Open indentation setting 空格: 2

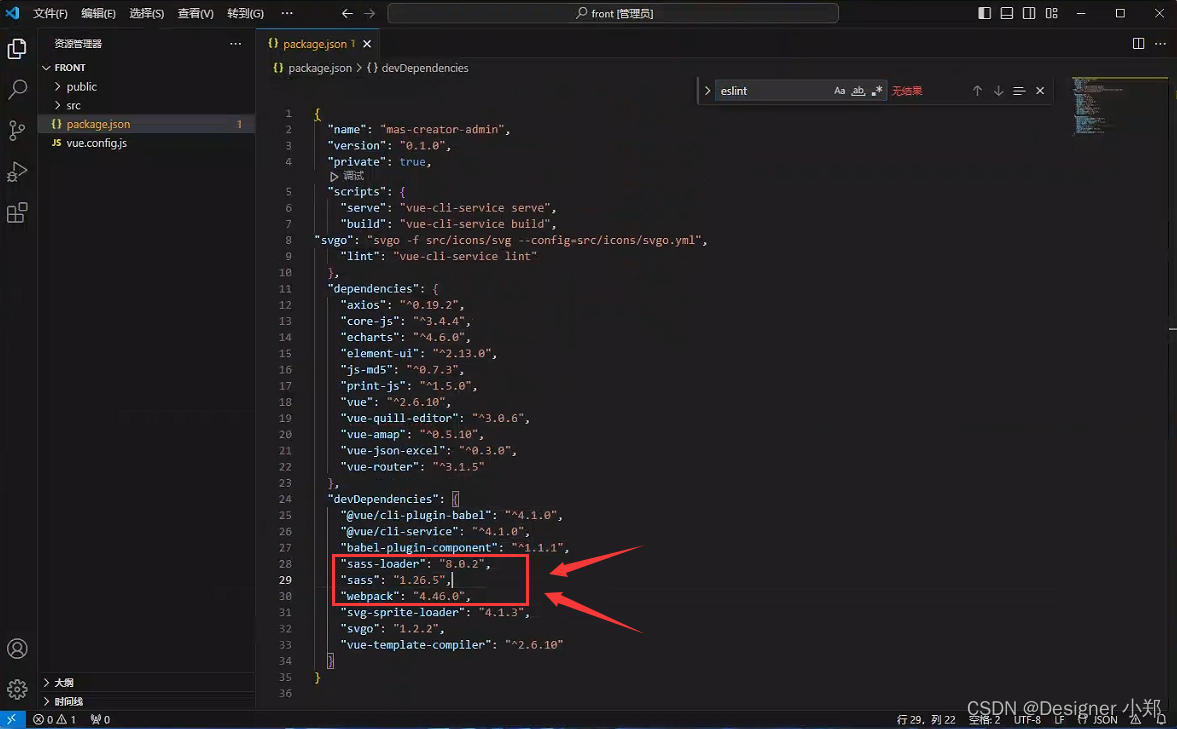pyautogui.click(x=984, y=719)
